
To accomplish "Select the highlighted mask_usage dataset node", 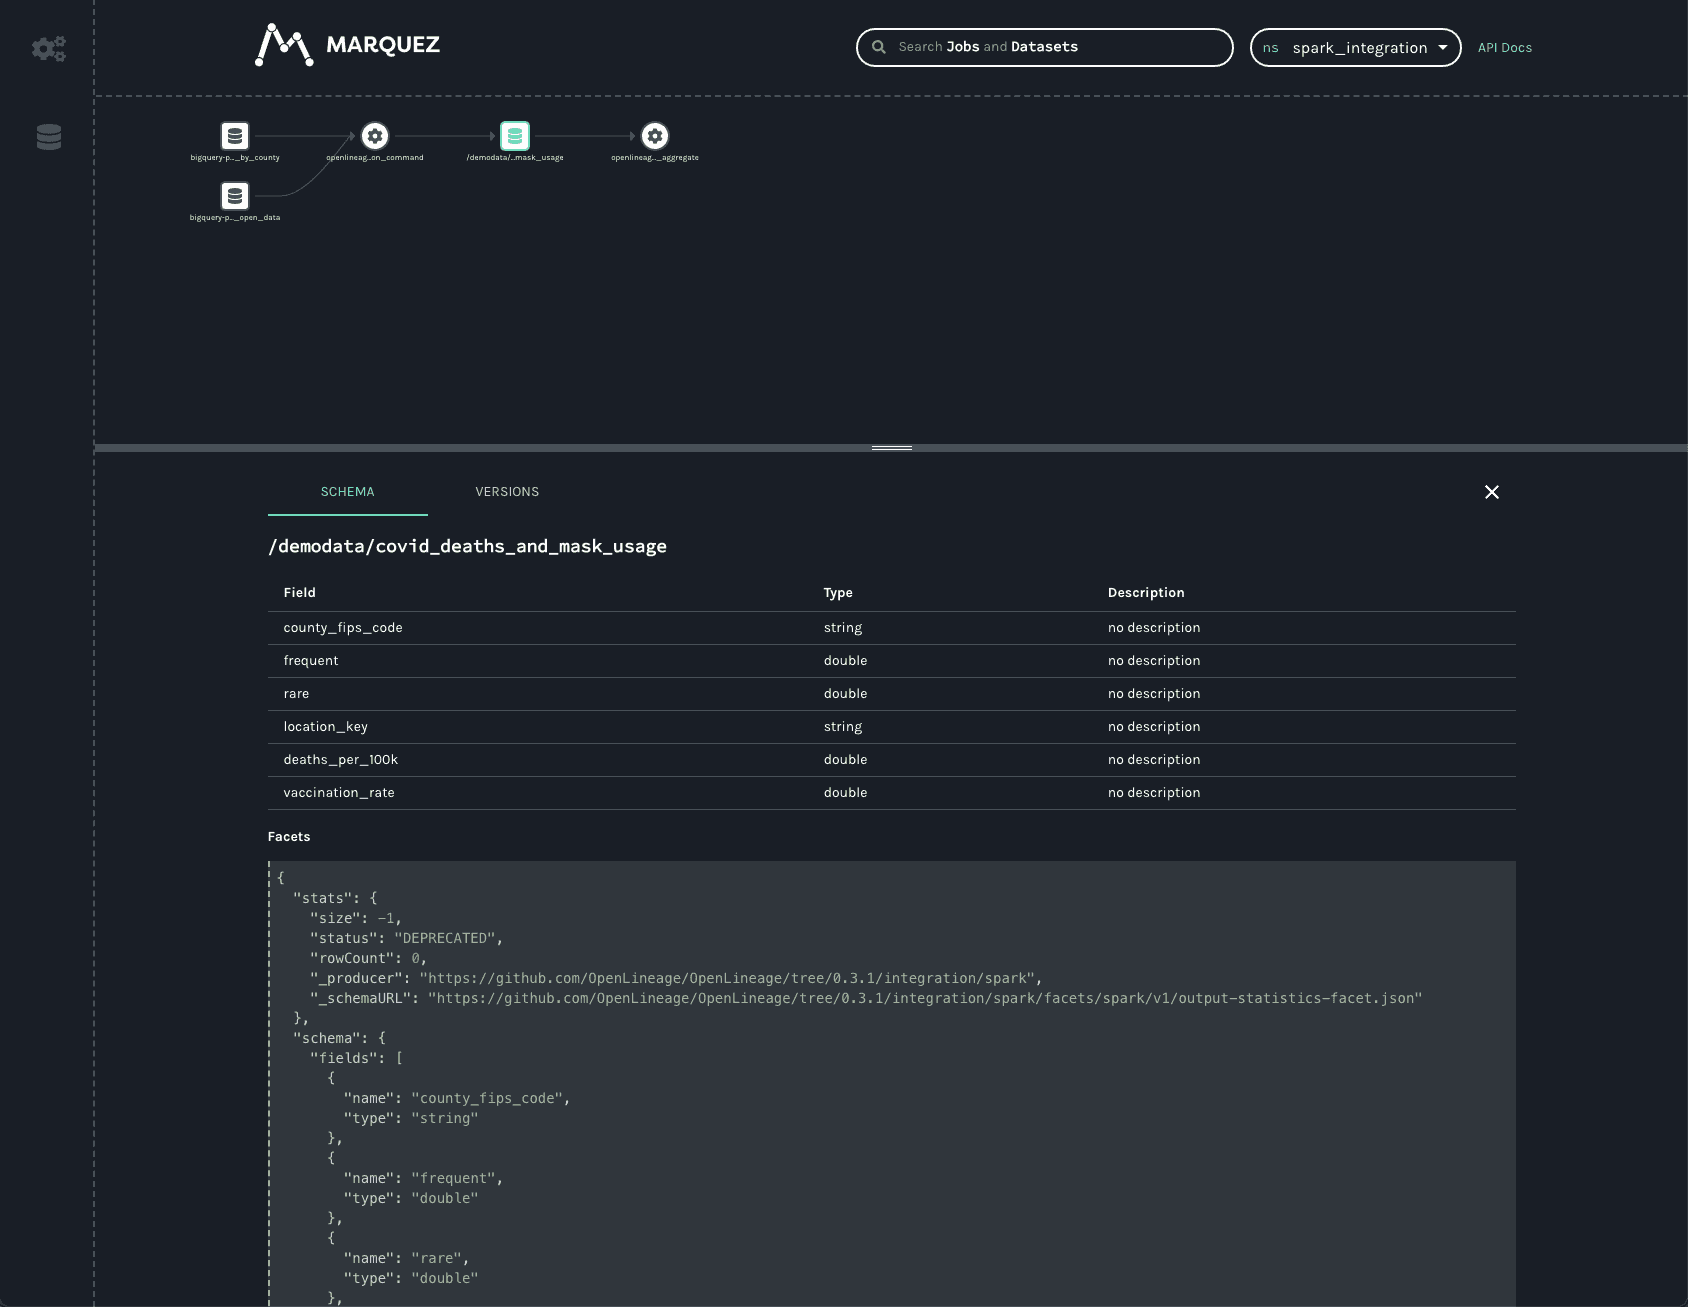I will (x=515, y=136).
